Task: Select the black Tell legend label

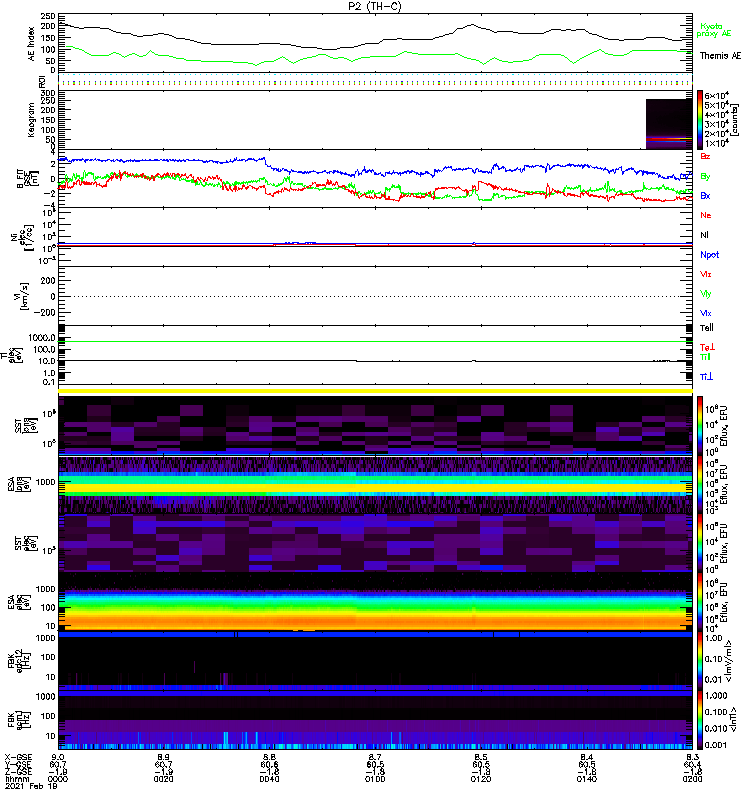Action: tap(706, 328)
